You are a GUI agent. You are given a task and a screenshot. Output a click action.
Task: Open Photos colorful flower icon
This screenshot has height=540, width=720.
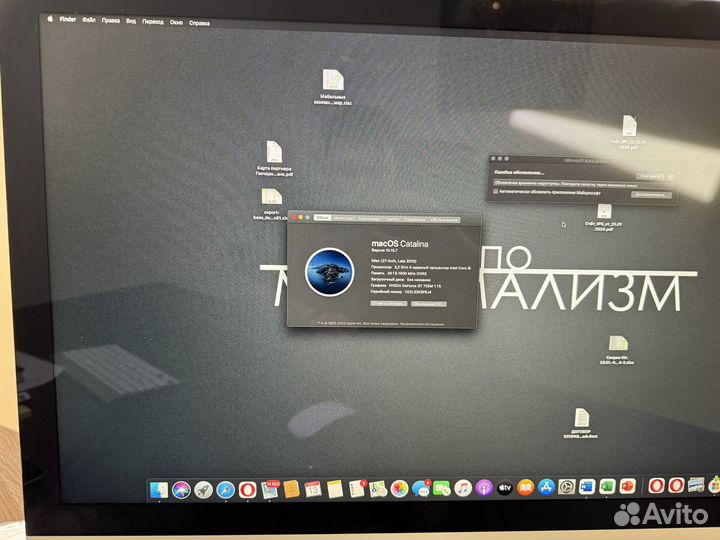point(399,489)
